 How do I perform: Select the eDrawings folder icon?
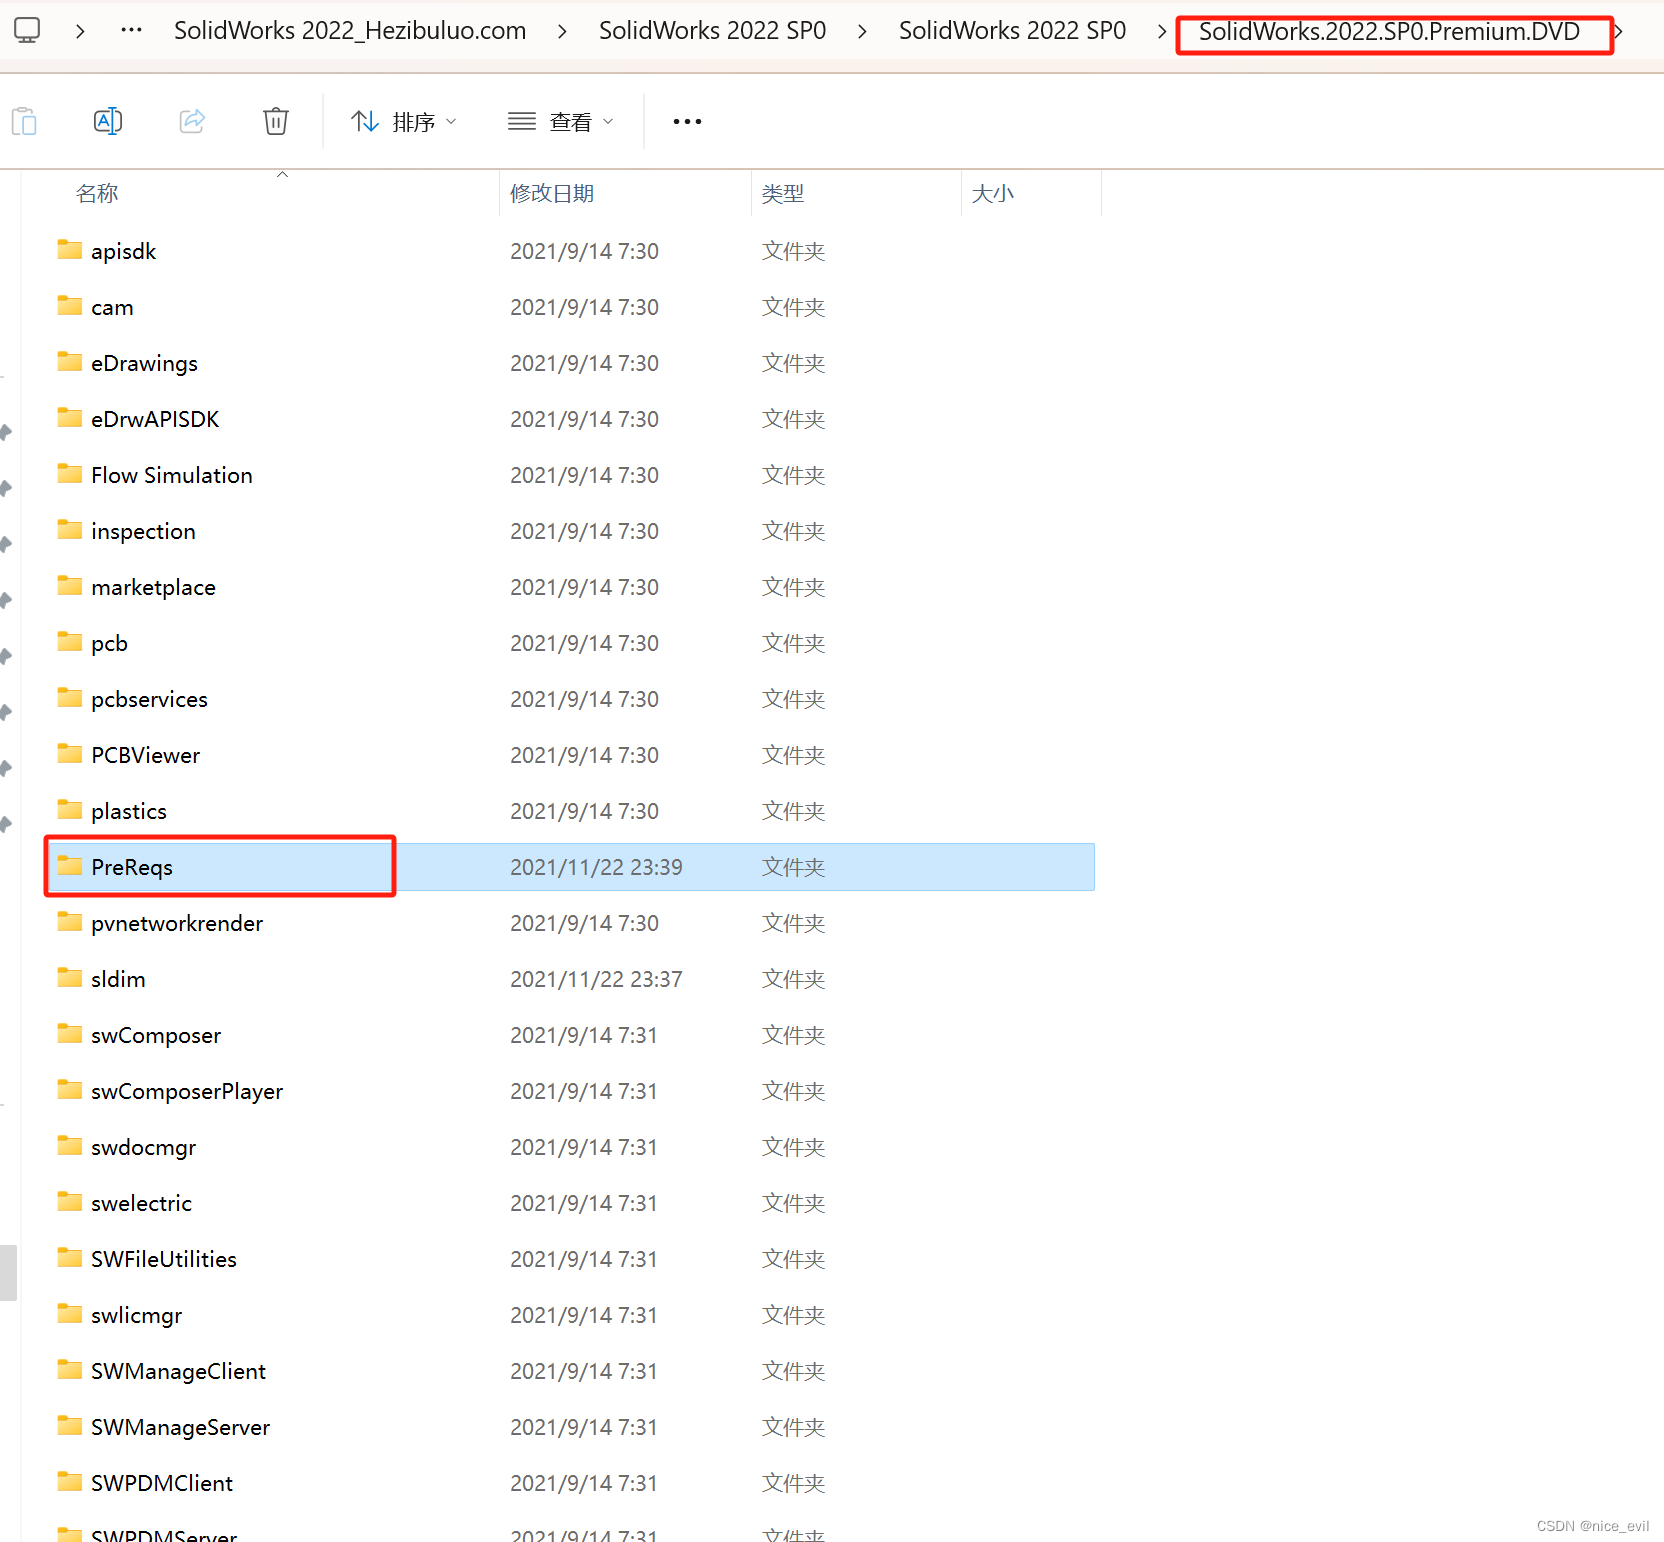click(x=70, y=362)
